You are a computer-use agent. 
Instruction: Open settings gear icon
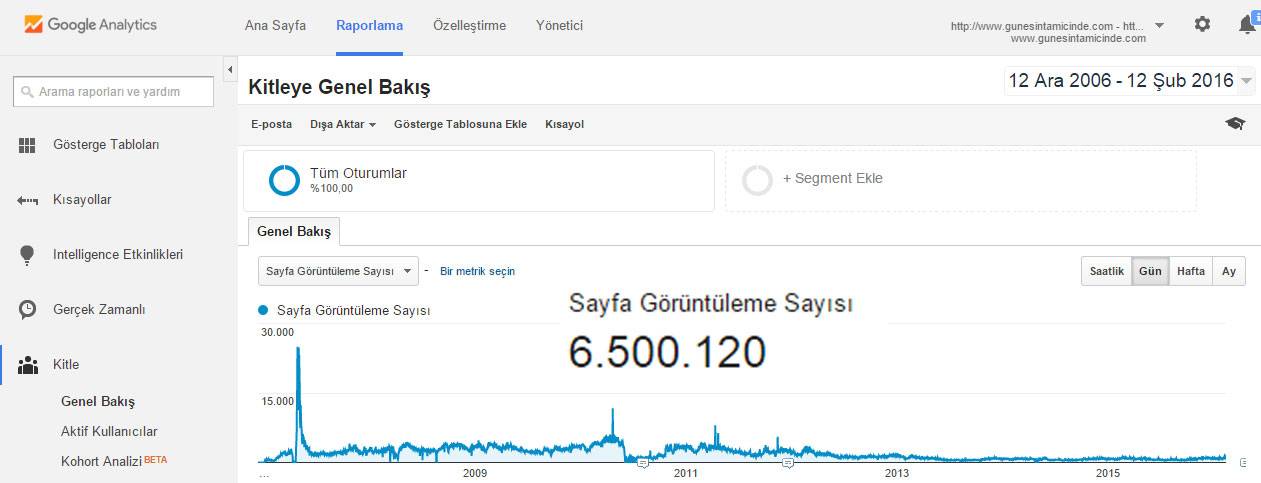coord(1202,25)
